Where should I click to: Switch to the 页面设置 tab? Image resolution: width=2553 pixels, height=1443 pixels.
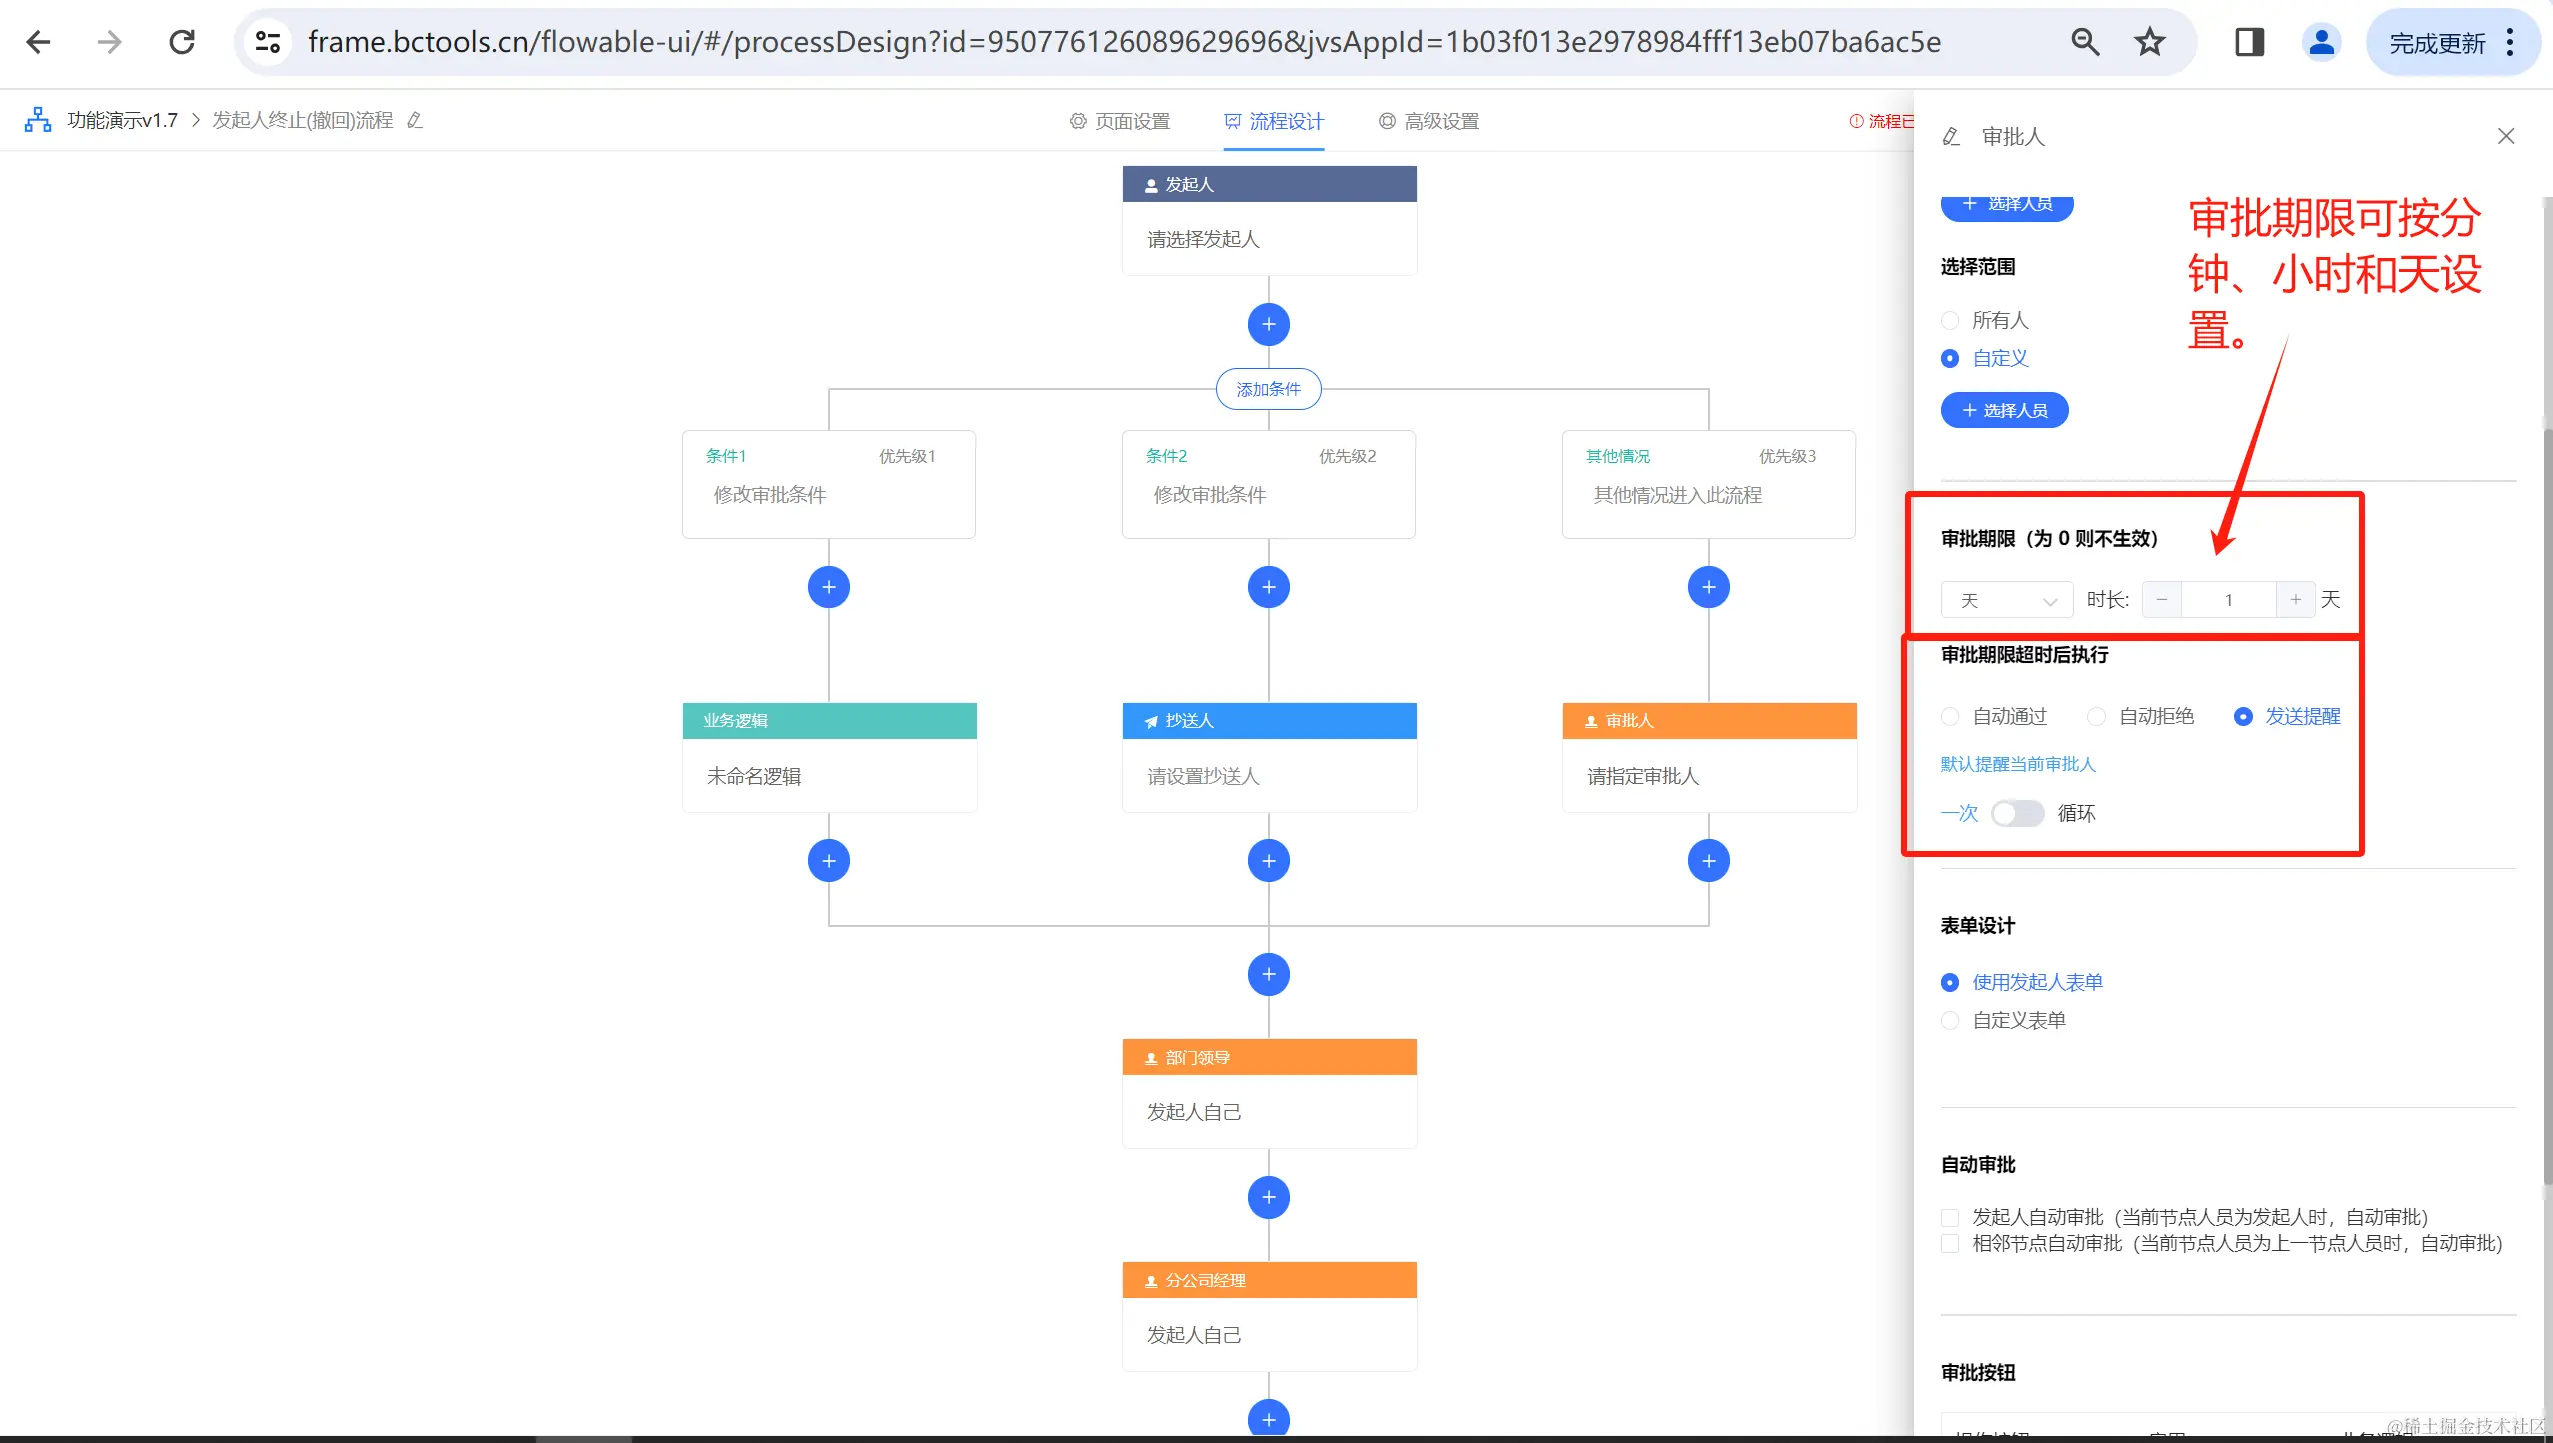click(1120, 121)
